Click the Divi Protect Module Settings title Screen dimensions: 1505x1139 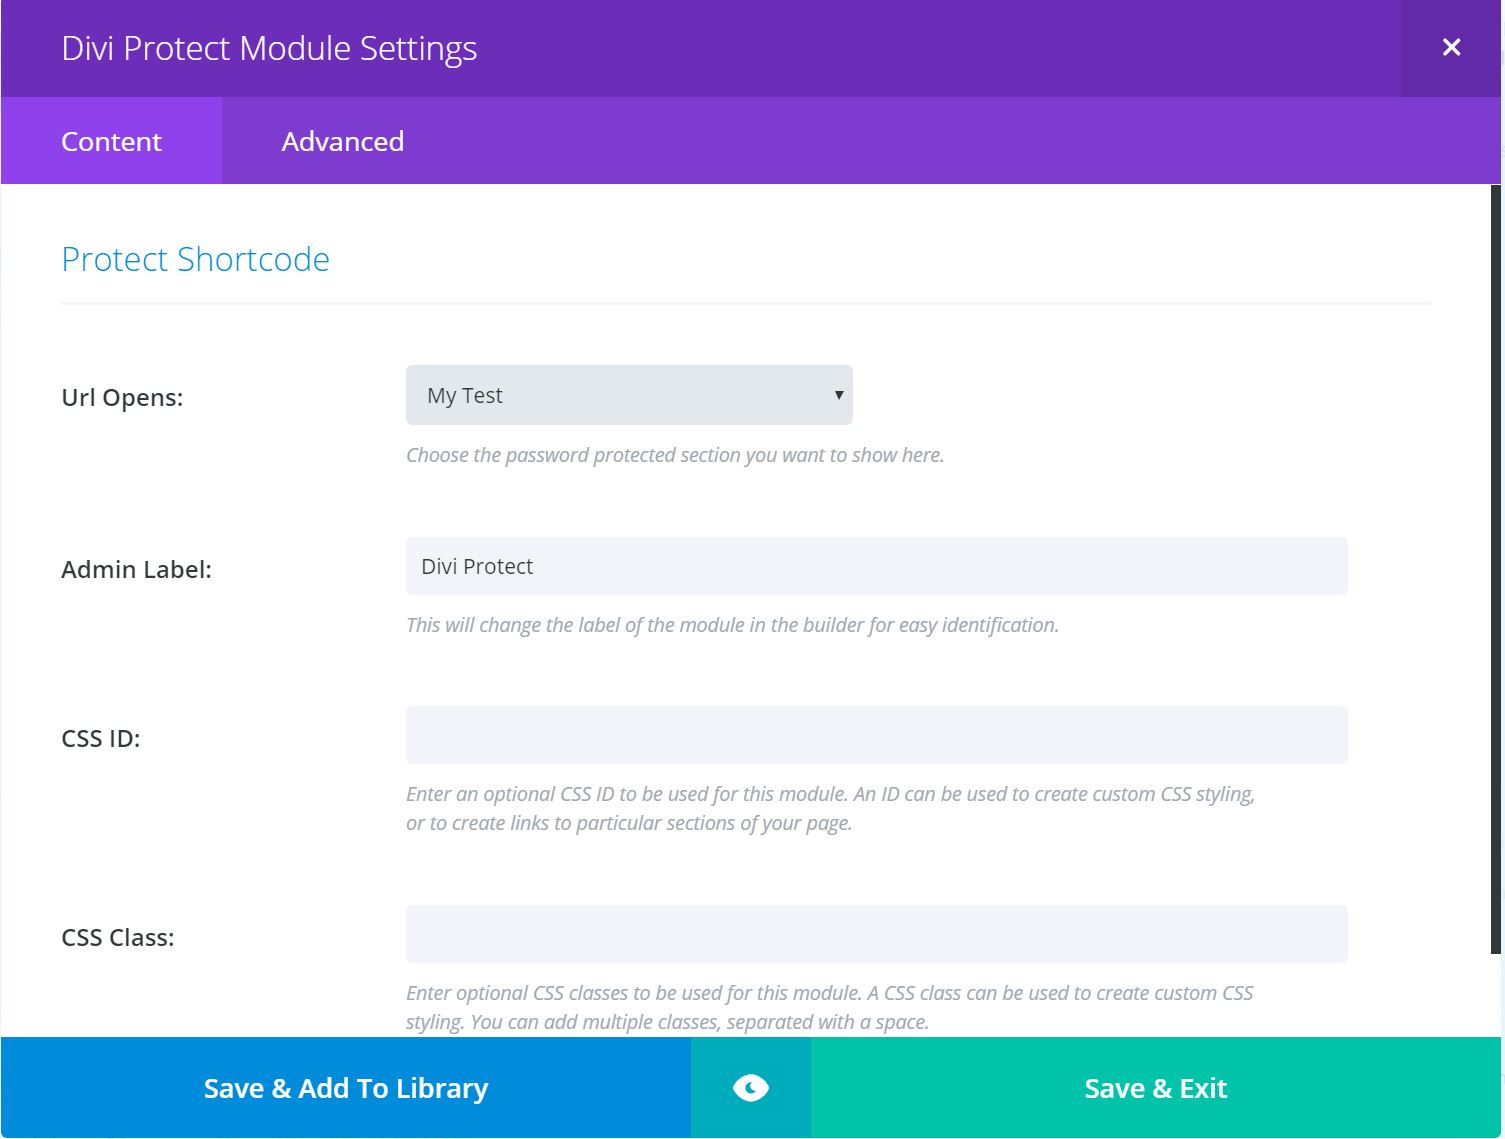(x=269, y=48)
